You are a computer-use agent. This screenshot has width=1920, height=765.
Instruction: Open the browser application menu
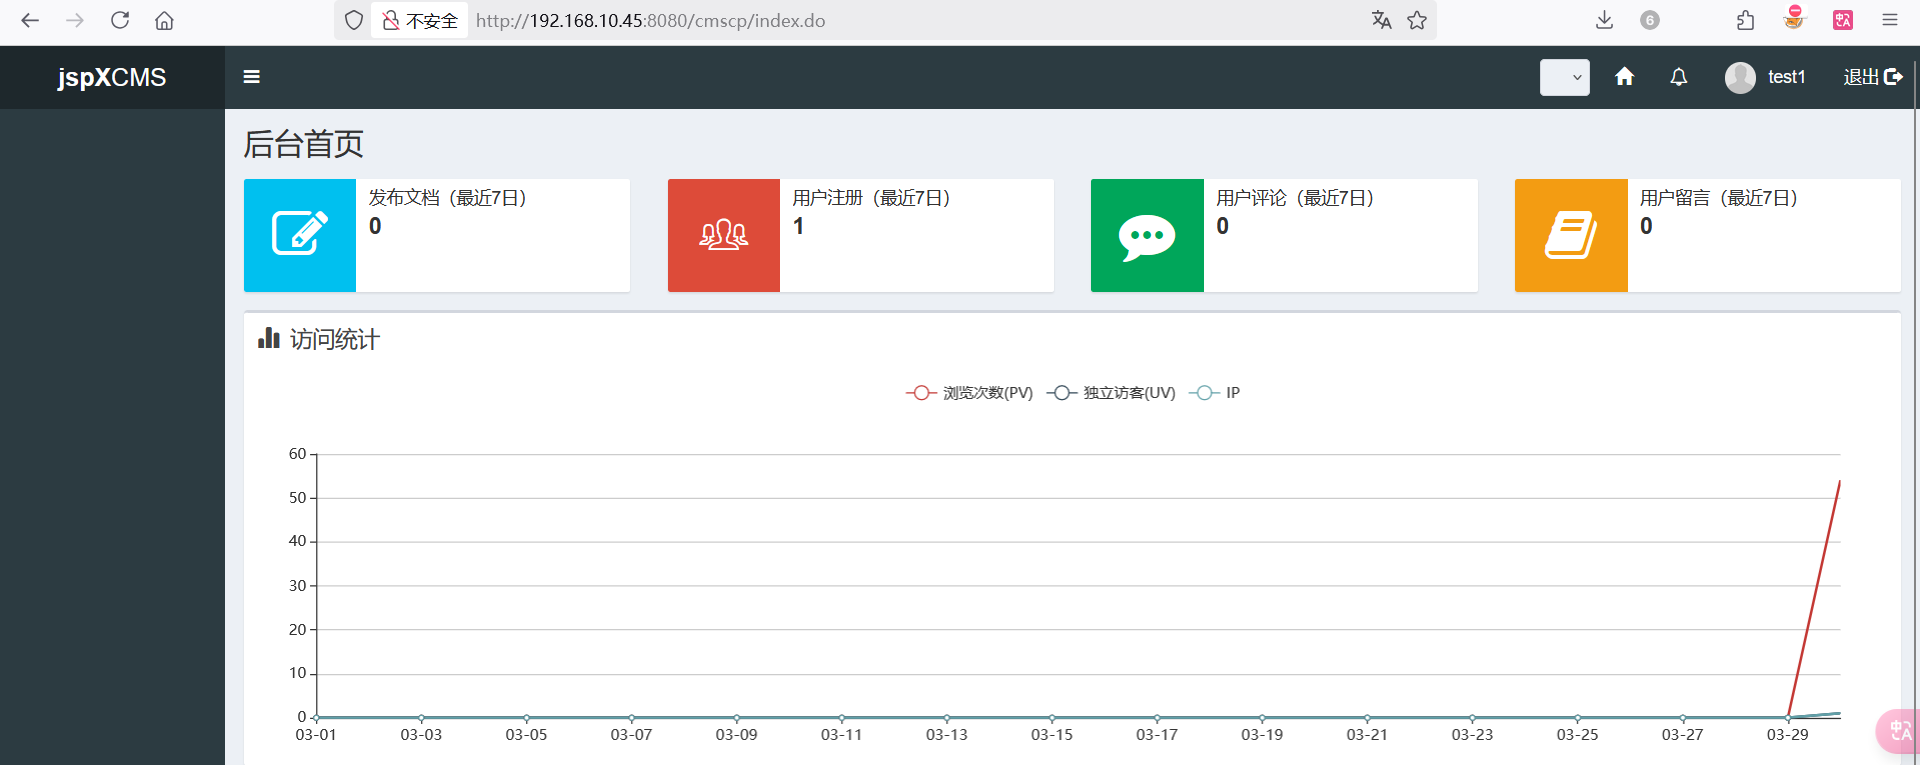[x=1889, y=20]
